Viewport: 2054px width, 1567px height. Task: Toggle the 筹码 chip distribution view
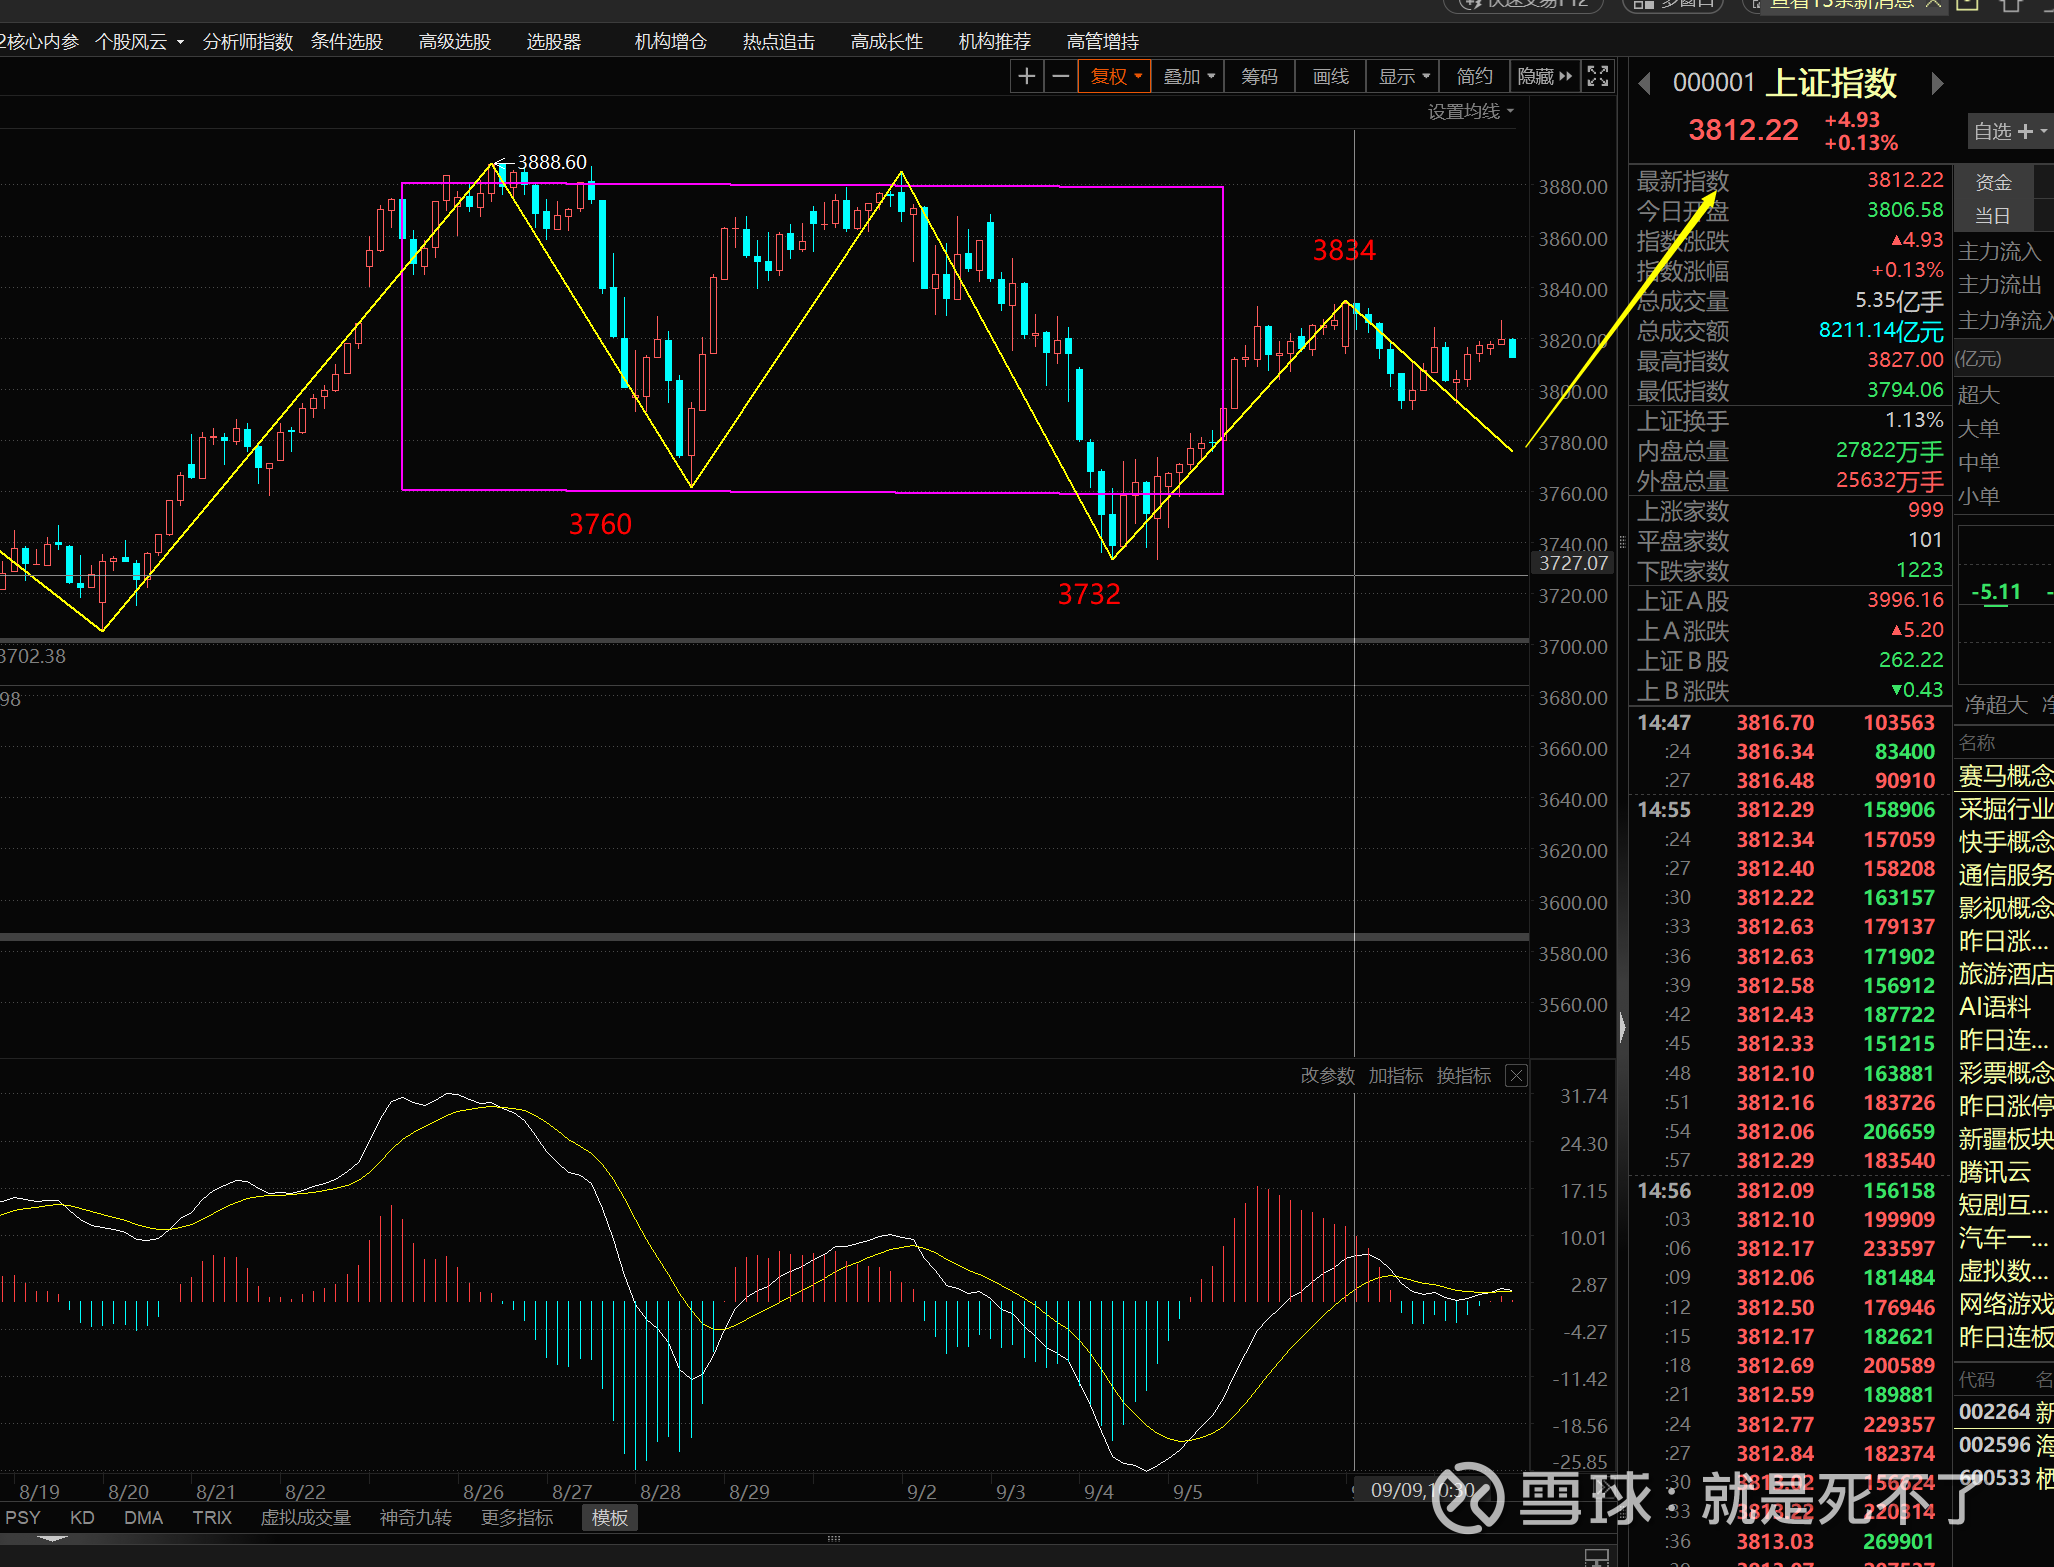1259,76
